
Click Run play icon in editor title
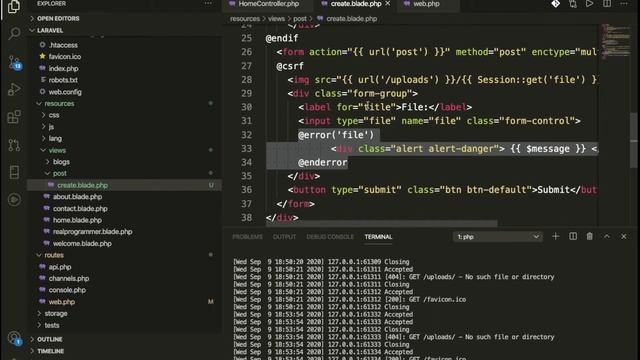pyautogui.click(x=589, y=4)
